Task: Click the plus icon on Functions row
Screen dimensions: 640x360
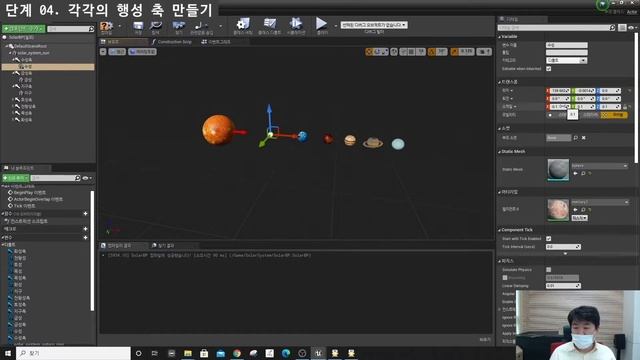Action: (85, 213)
